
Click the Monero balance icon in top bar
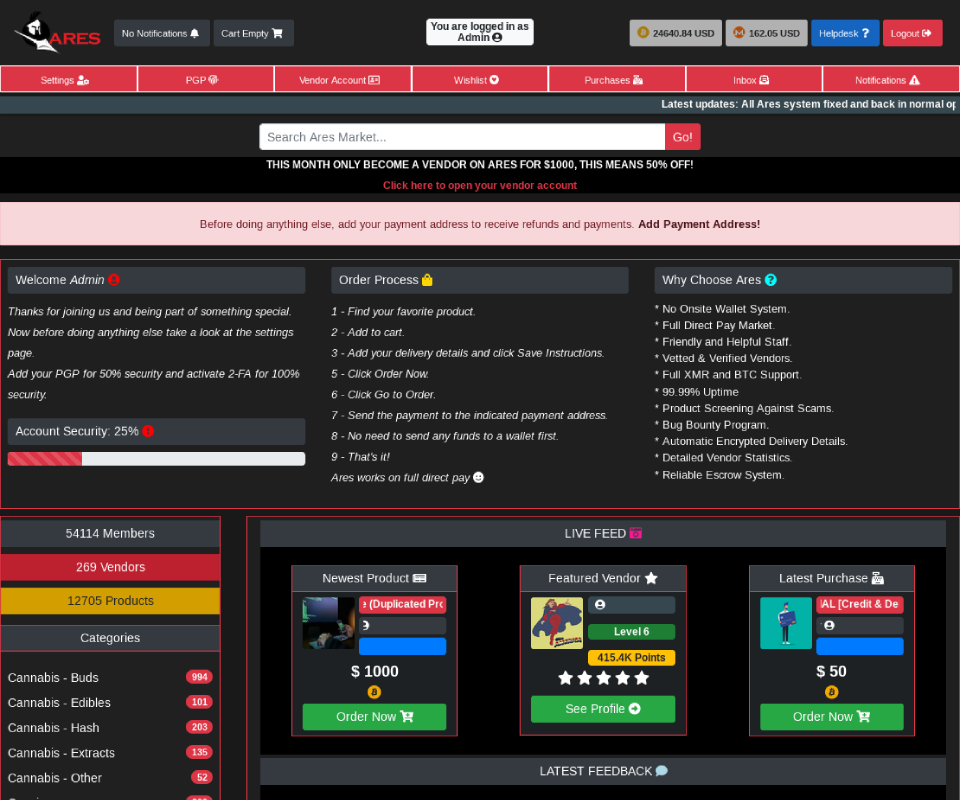tap(737, 33)
